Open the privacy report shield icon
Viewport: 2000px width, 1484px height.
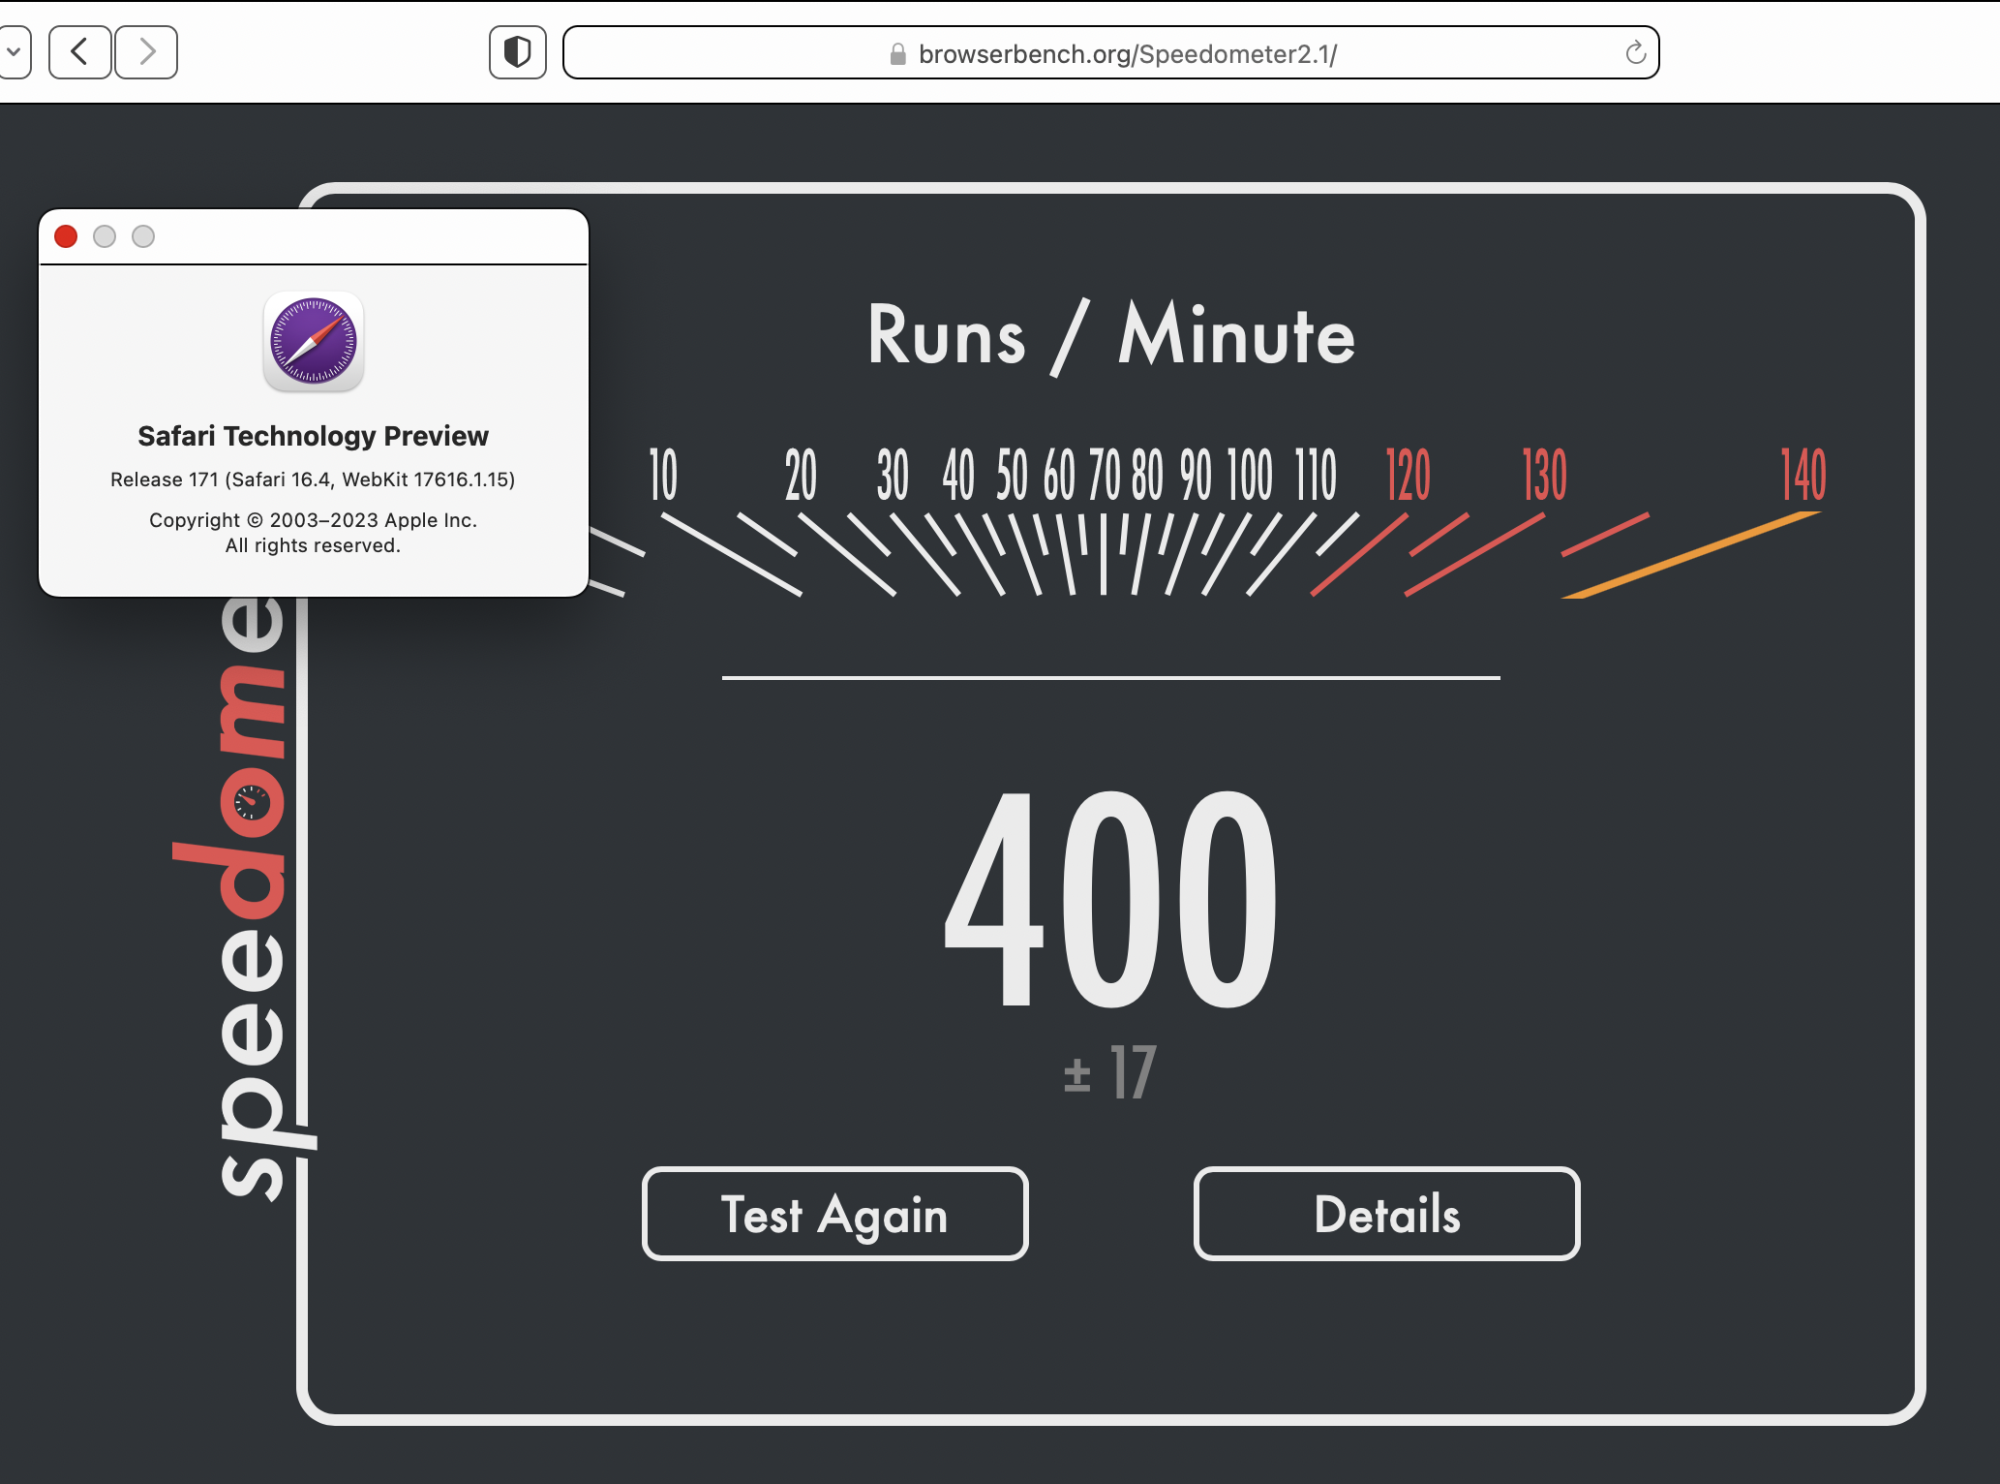(517, 52)
